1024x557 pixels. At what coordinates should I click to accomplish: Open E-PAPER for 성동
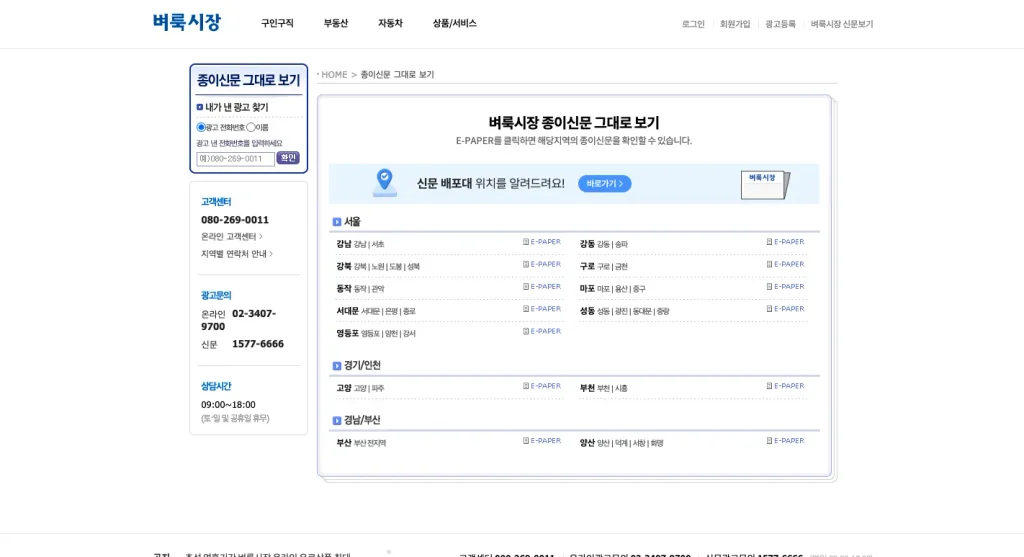(x=786, y=309)
